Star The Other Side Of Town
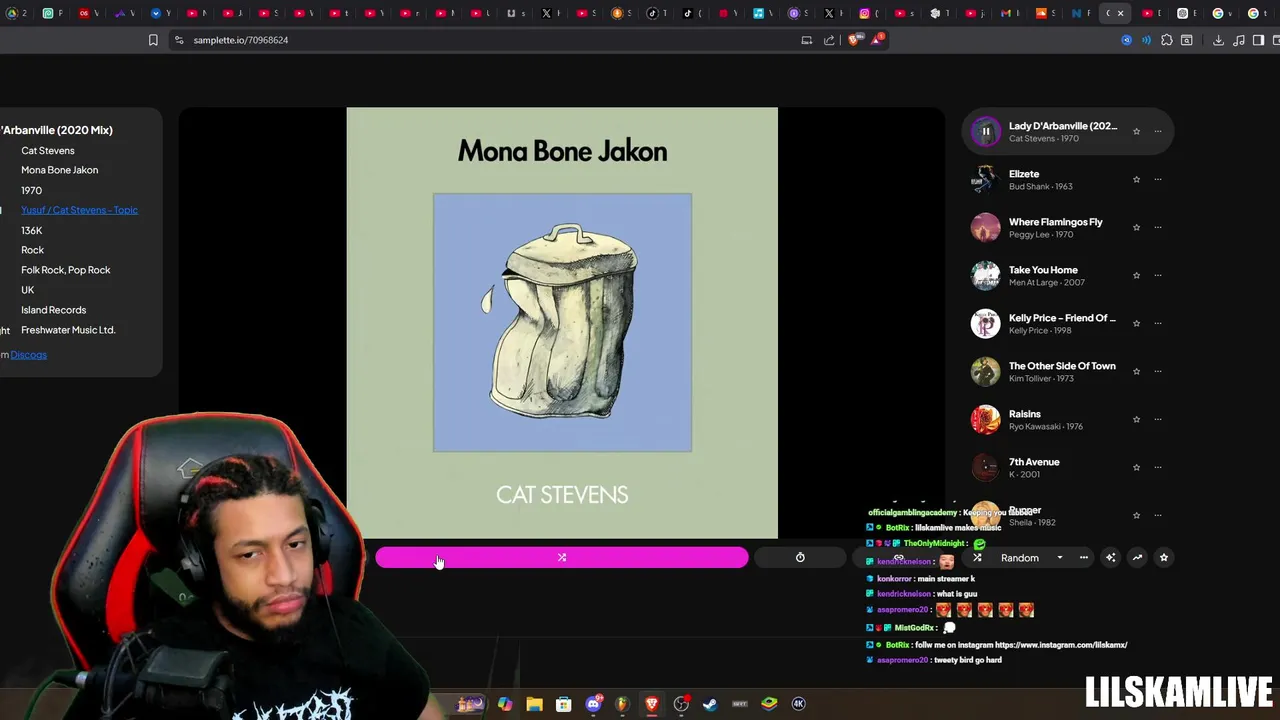This screenshot has width=1280, height=720. (1136, 371)
